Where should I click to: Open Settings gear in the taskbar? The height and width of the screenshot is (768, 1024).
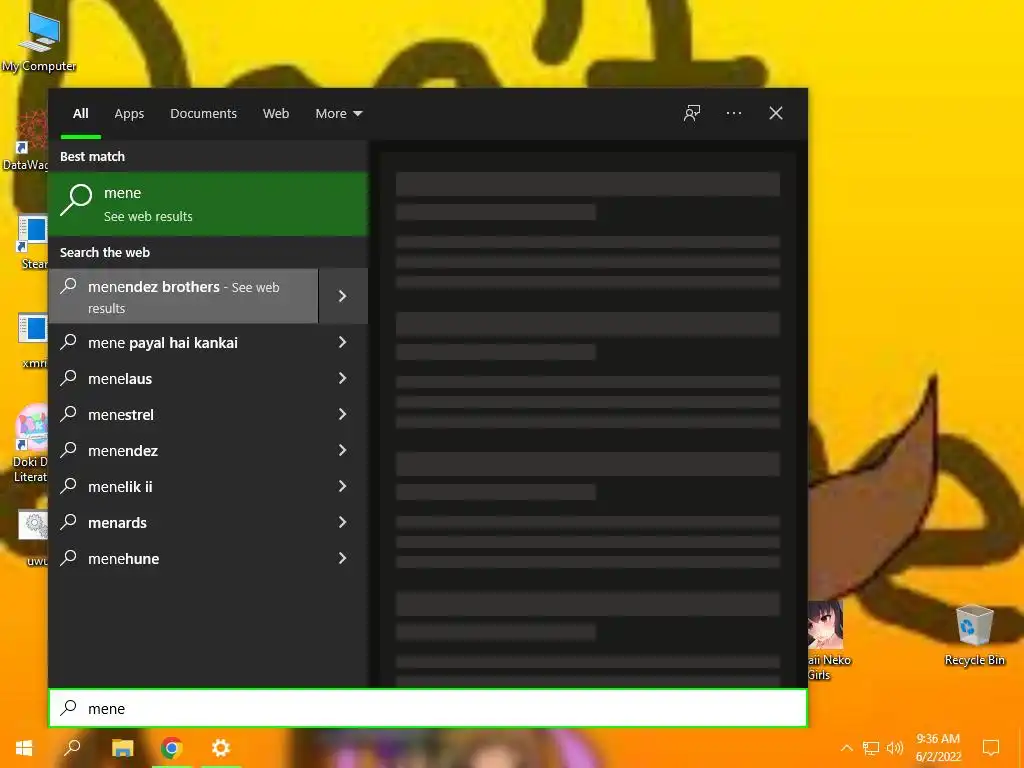(221, 748)
